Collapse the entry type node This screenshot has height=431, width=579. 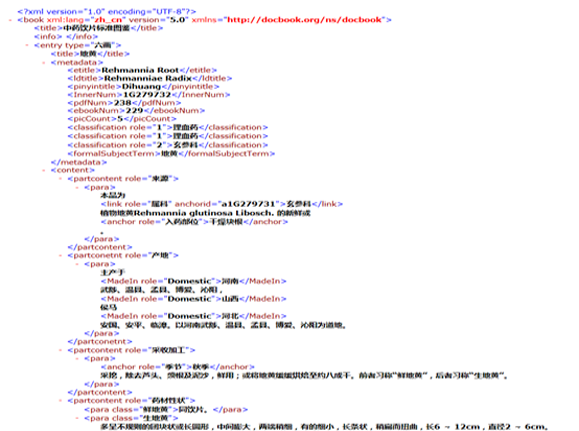(27, 45)
